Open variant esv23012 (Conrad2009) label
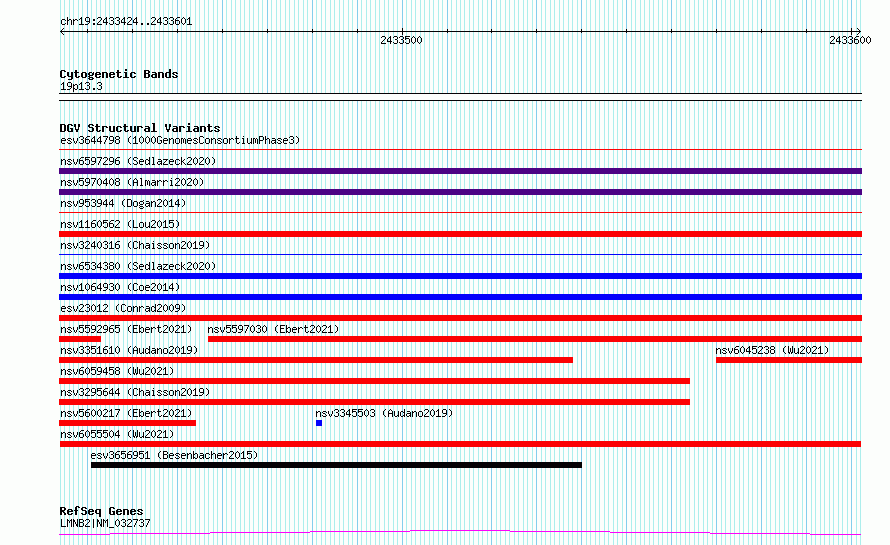Image resolution: width=890 pixels, height=545 pixels. (123, 308)
